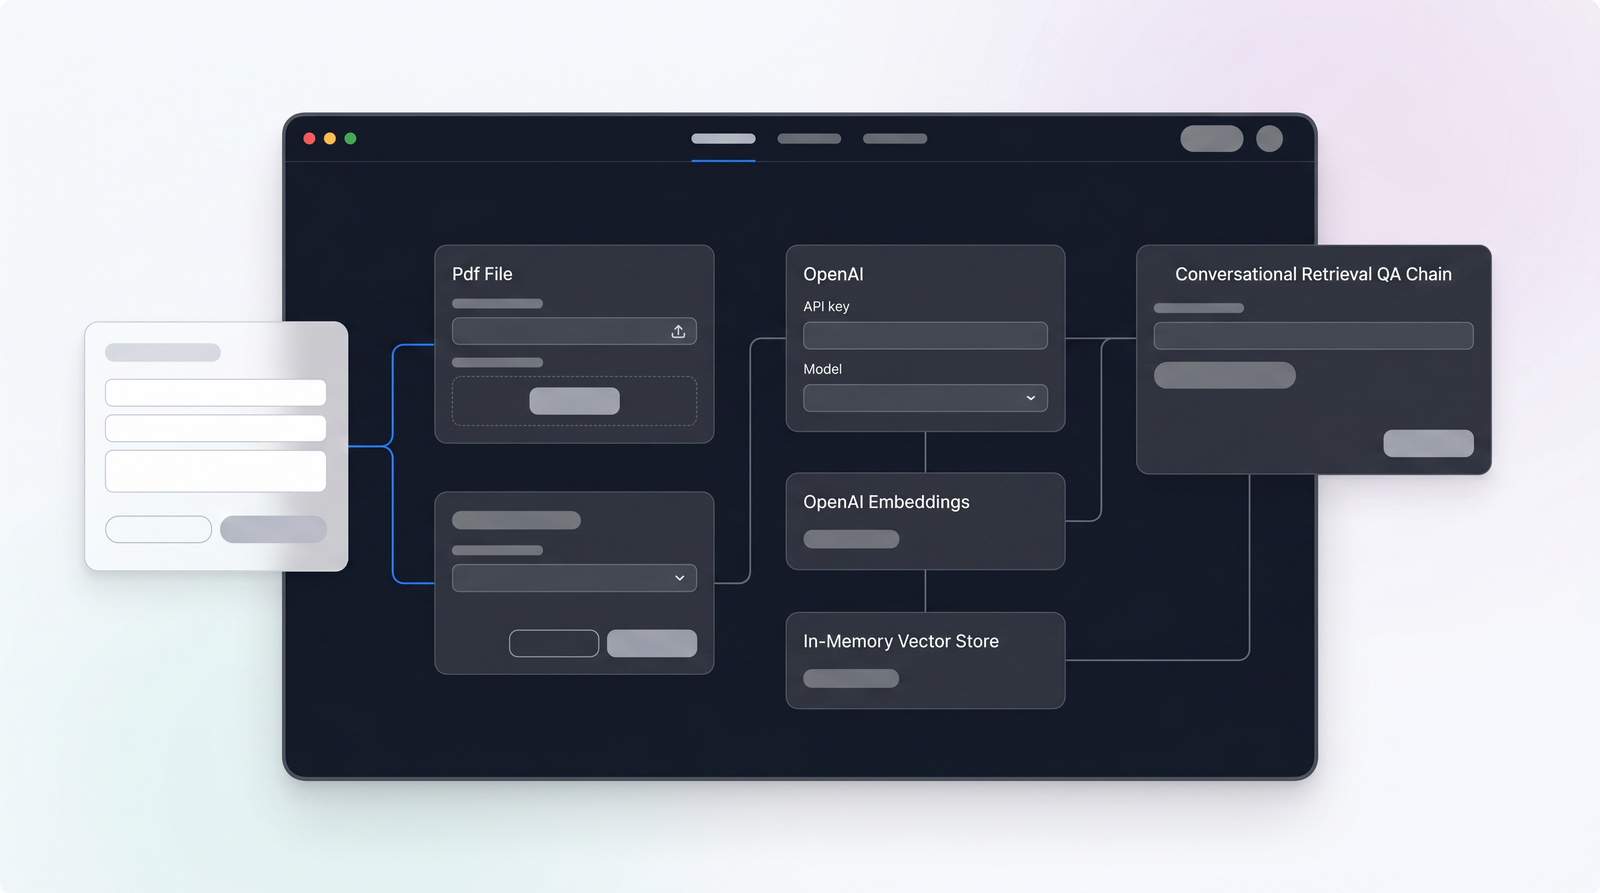This screenshot has height=893, width=1600.
Task: Switch to the third tab in the title bar
Action: 895,139
